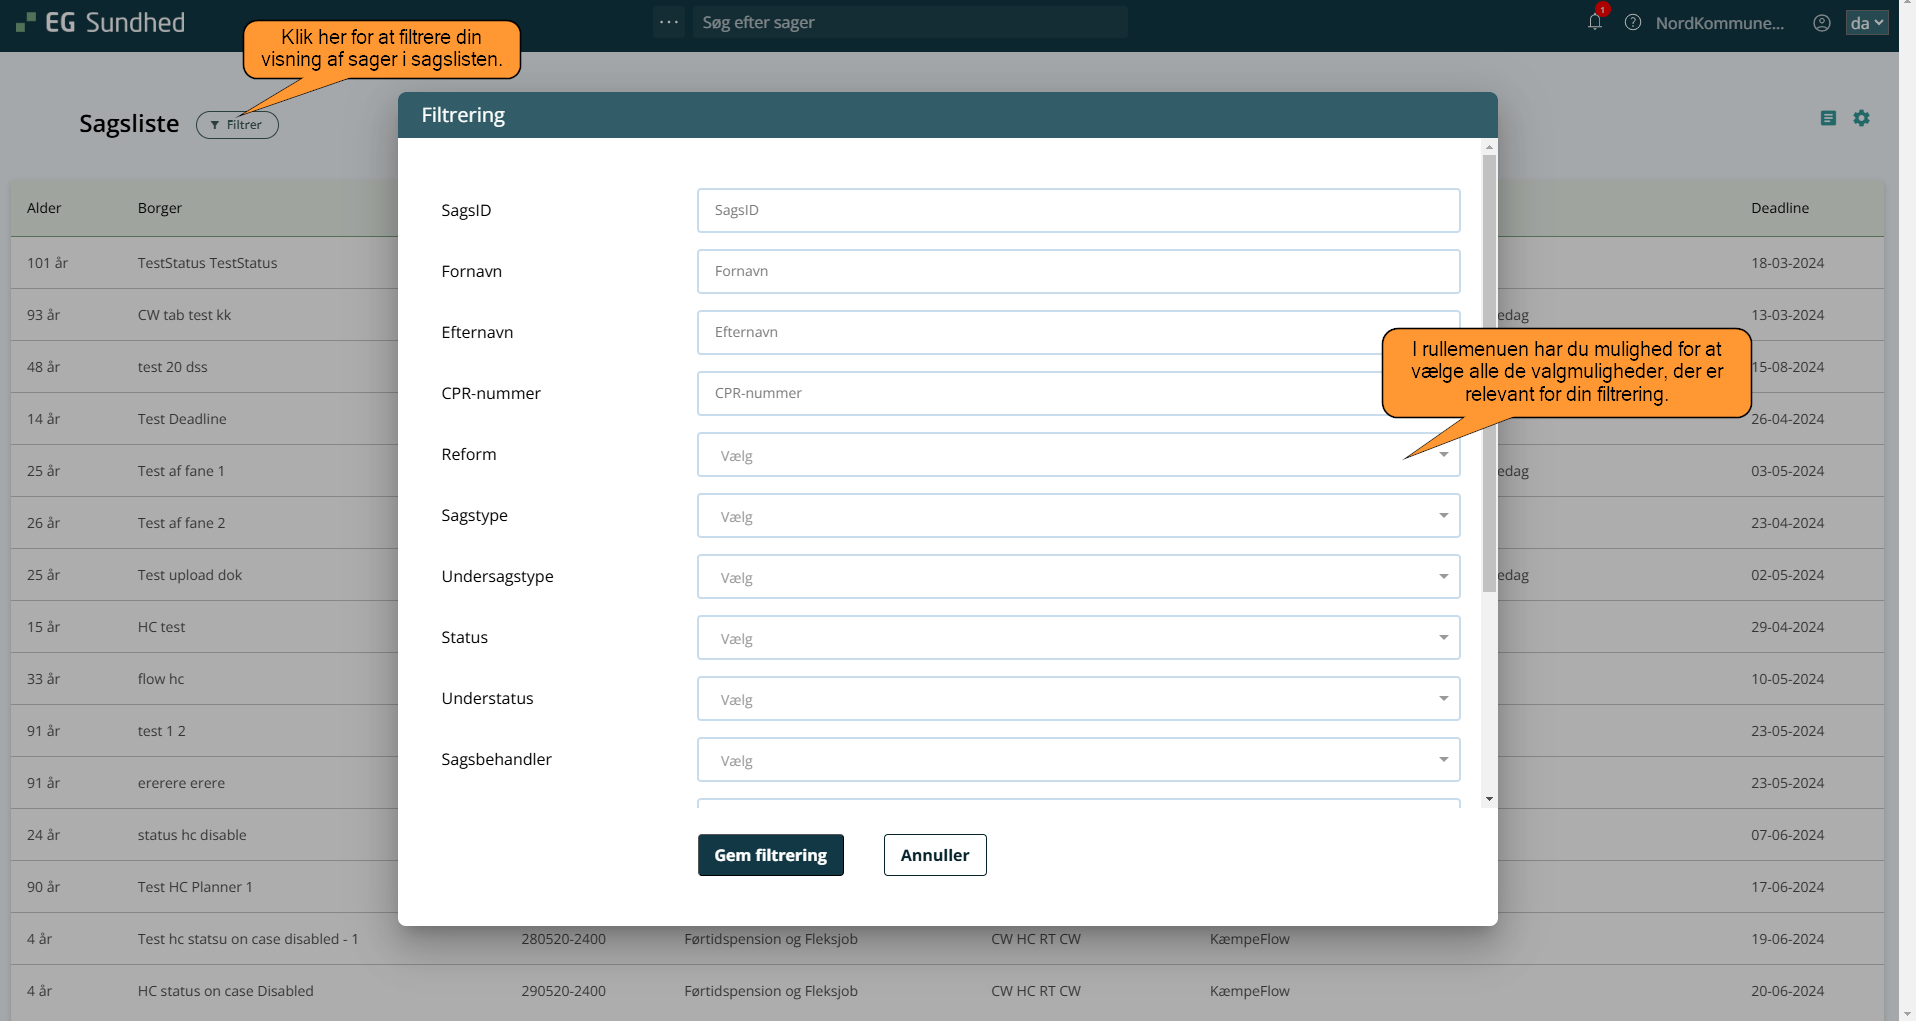Click Gem filtrering button
The image size is (1916, 1021).
pyautogui.click(x=770, y=855)
